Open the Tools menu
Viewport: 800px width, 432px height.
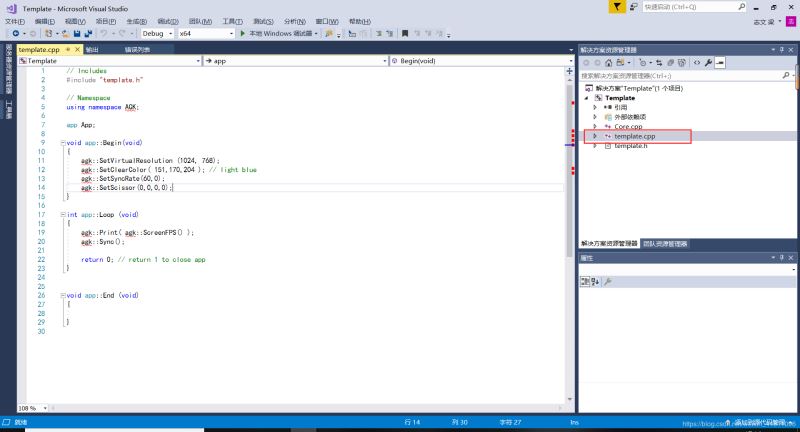click(232, 21)
